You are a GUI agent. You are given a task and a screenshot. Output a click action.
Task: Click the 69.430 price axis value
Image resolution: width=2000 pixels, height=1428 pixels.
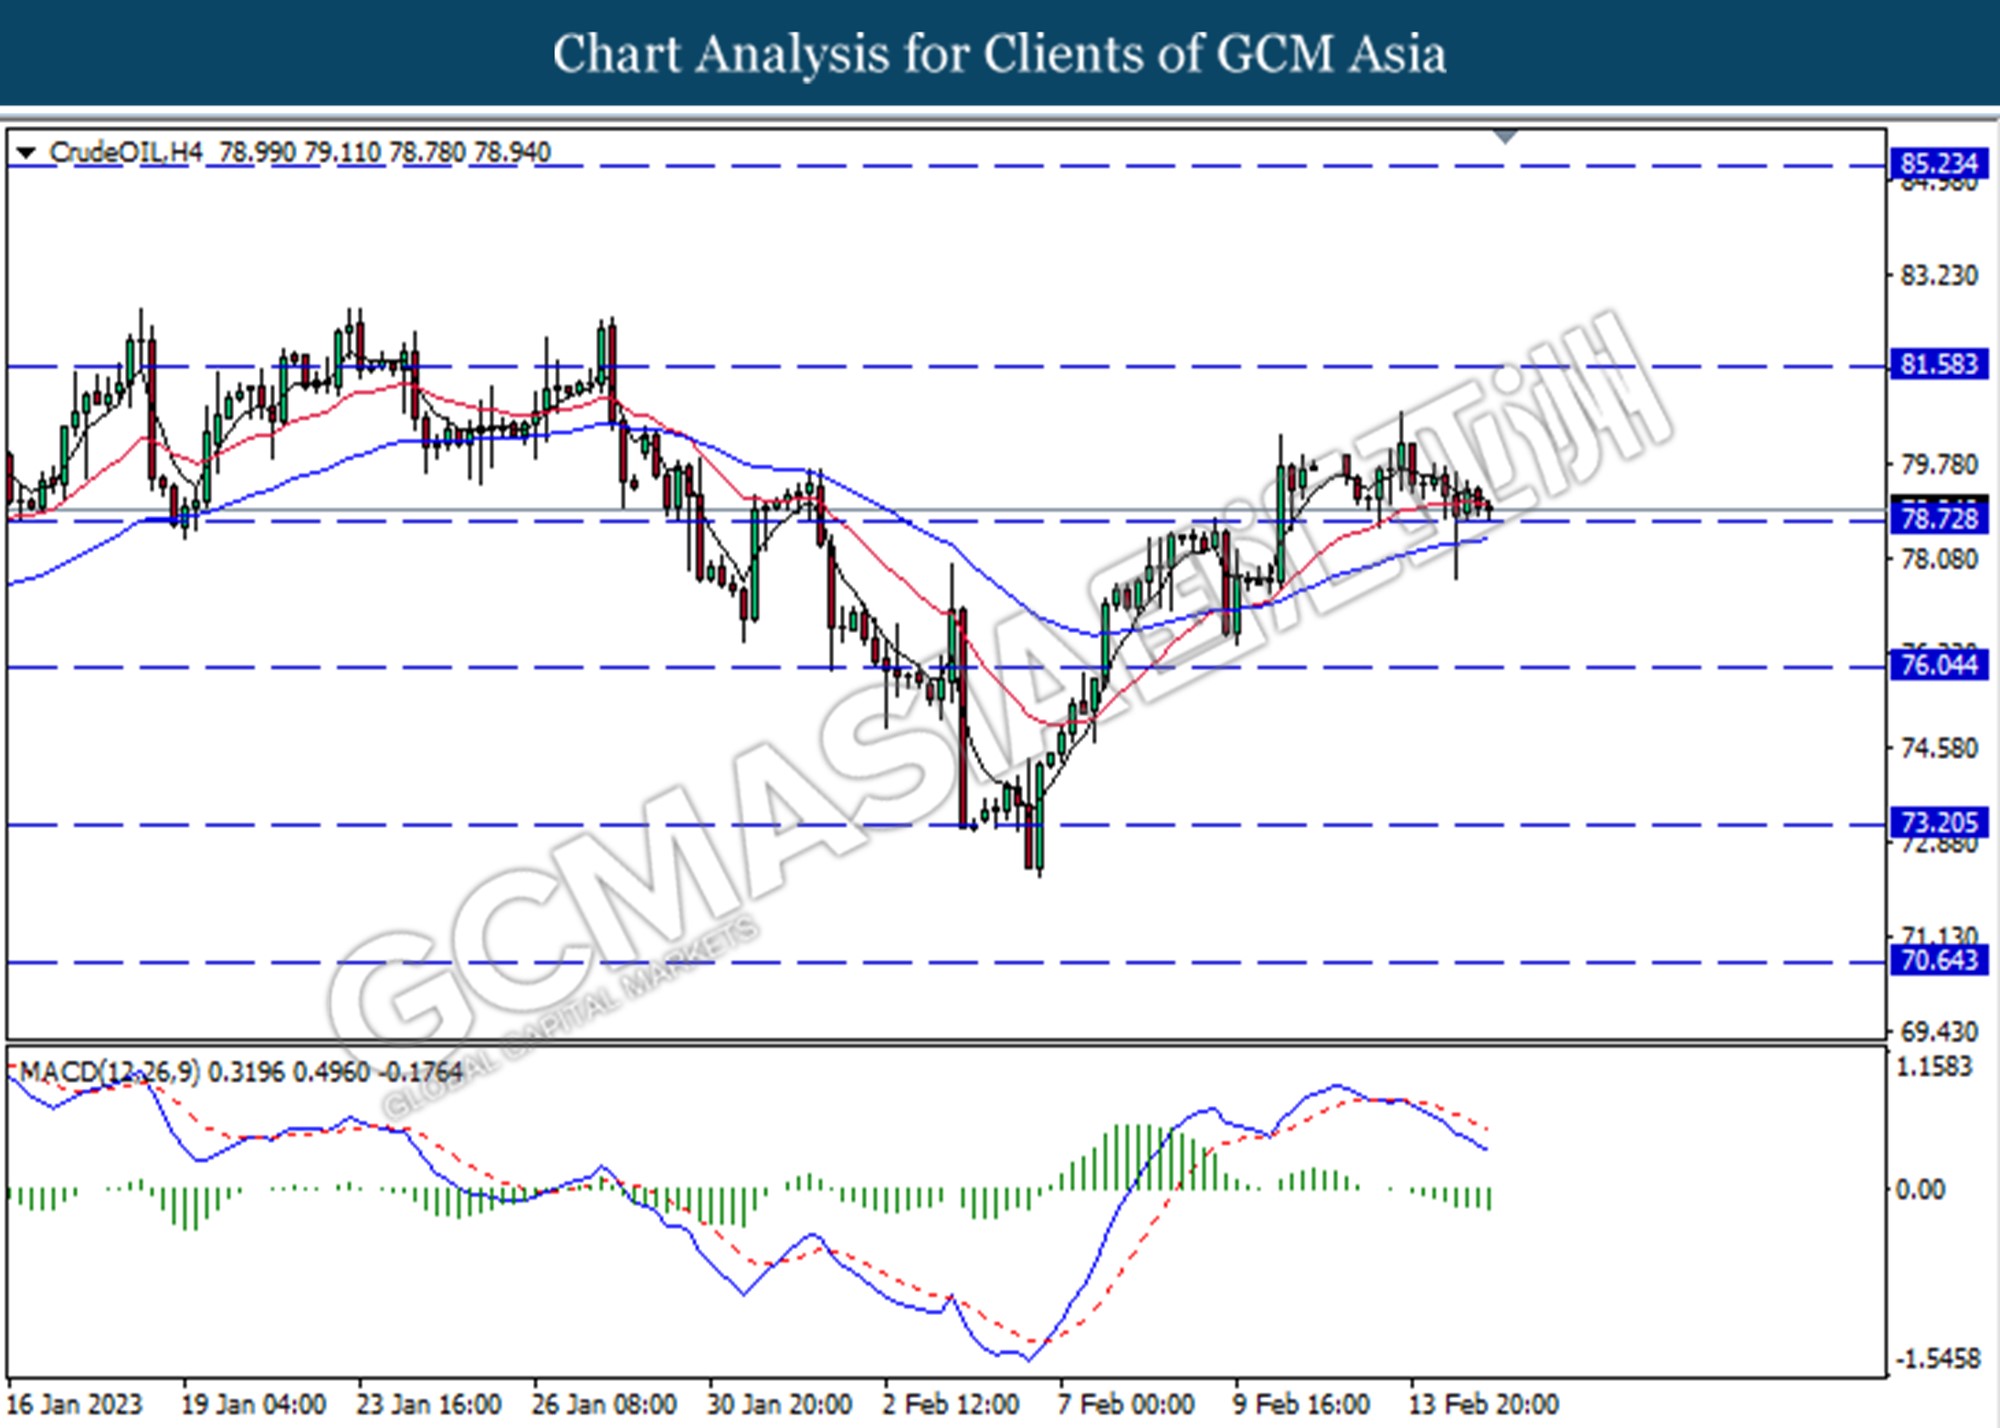1938,1032
